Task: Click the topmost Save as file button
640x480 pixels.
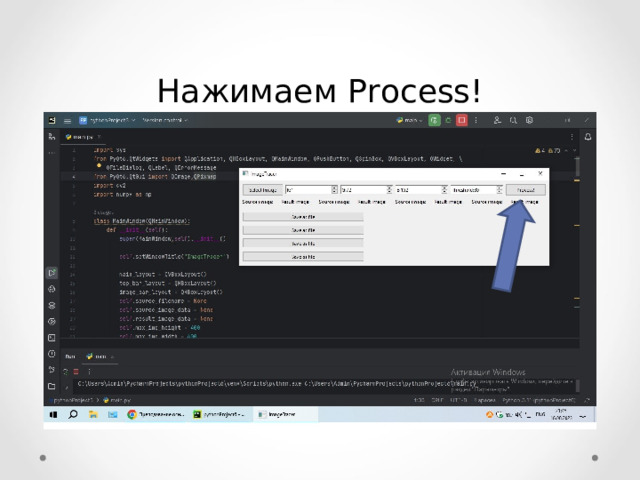Action: point(303,217)
